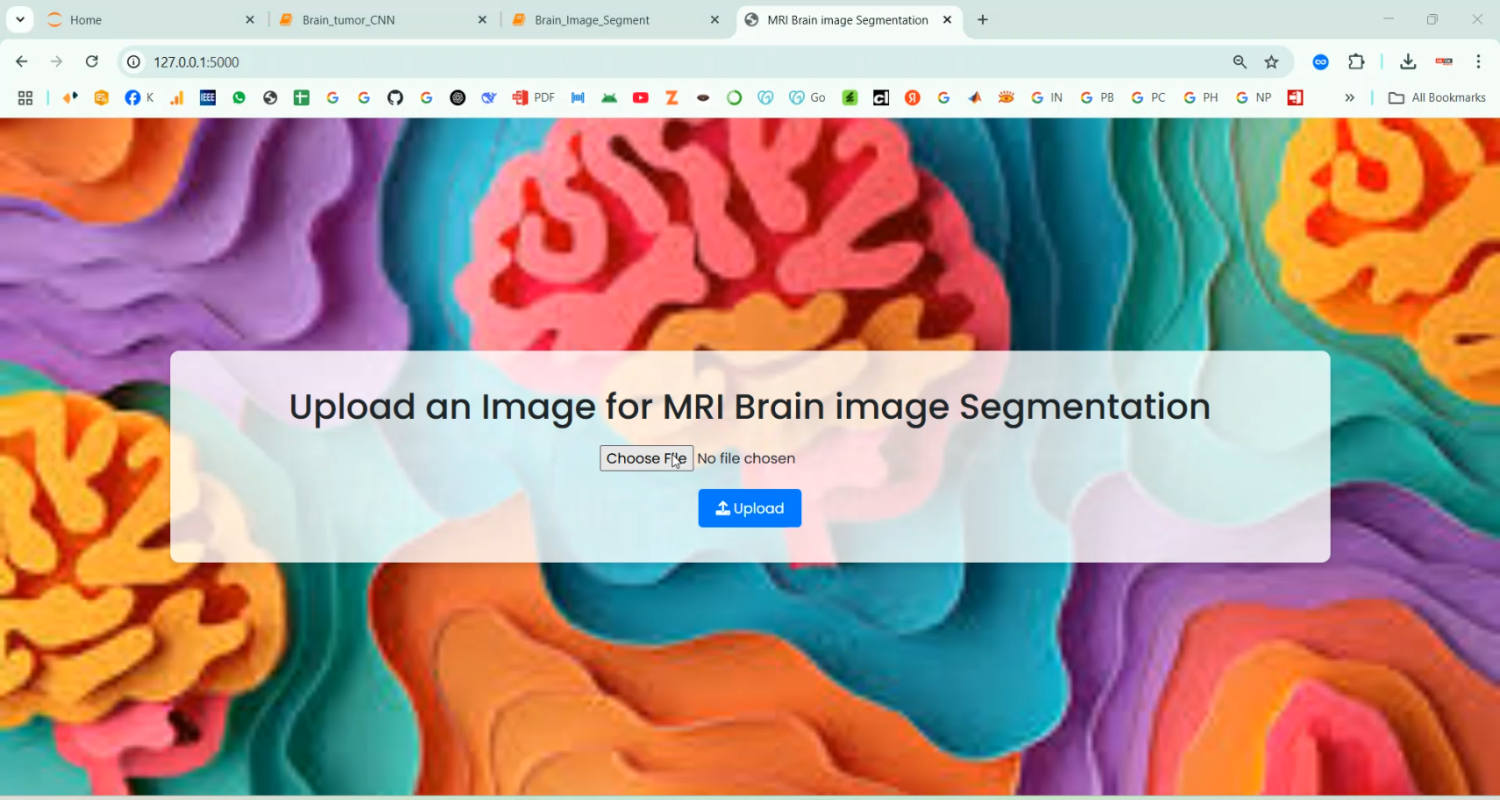Open the Extensions puzzle-piece menu
This screenshot has width=1500, height=800.
coord(1356,62)
